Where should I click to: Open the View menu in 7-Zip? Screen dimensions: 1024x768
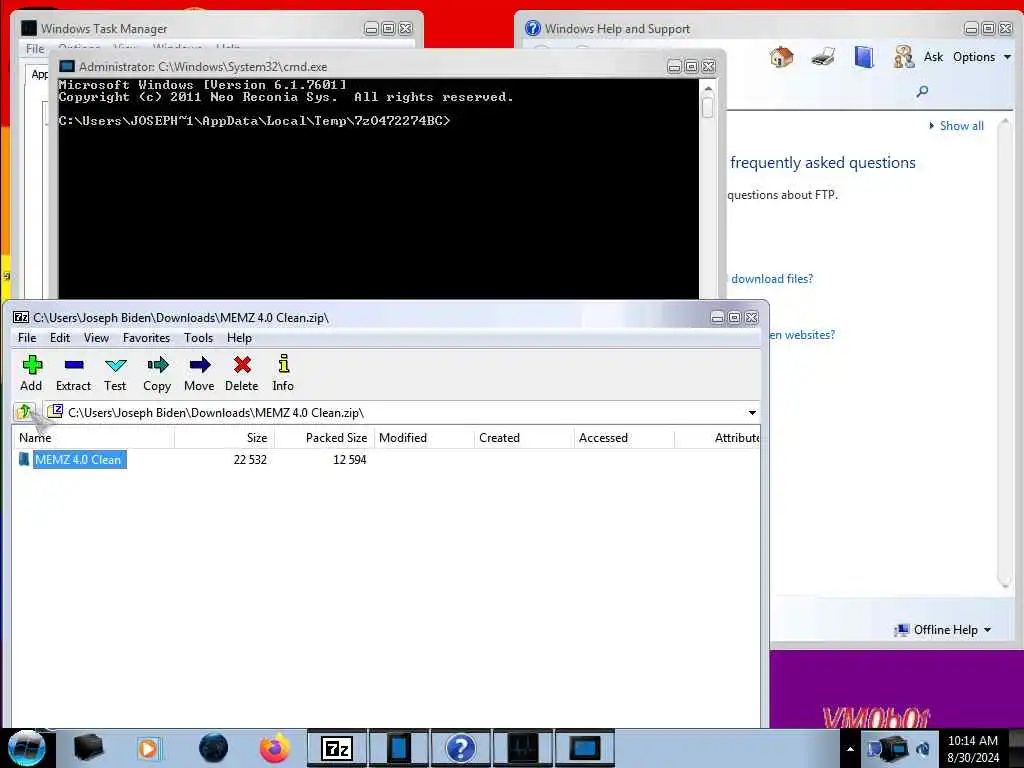click(96, 338)
